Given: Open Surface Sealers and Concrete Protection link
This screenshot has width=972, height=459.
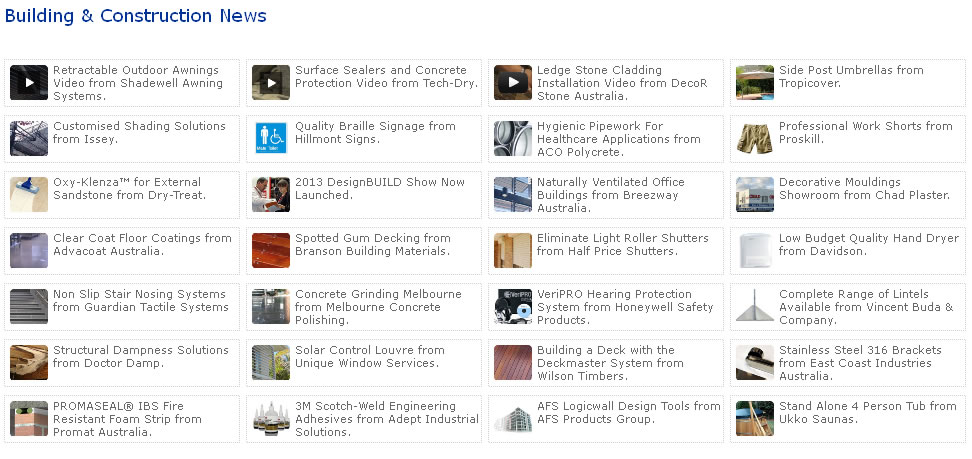Looking at the screenshot, I should coord(387,76).
